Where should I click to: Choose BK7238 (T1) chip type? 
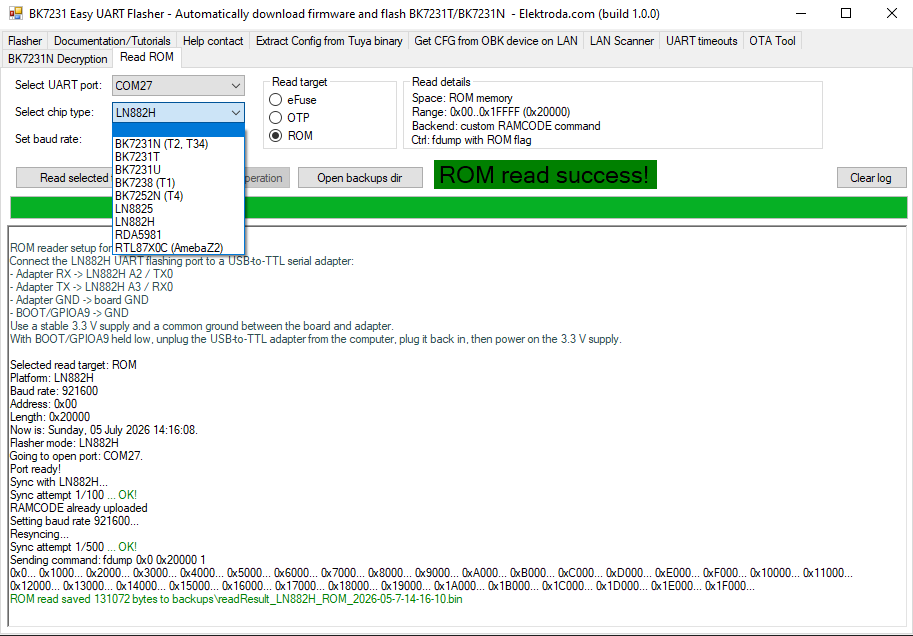pos(178,183)
